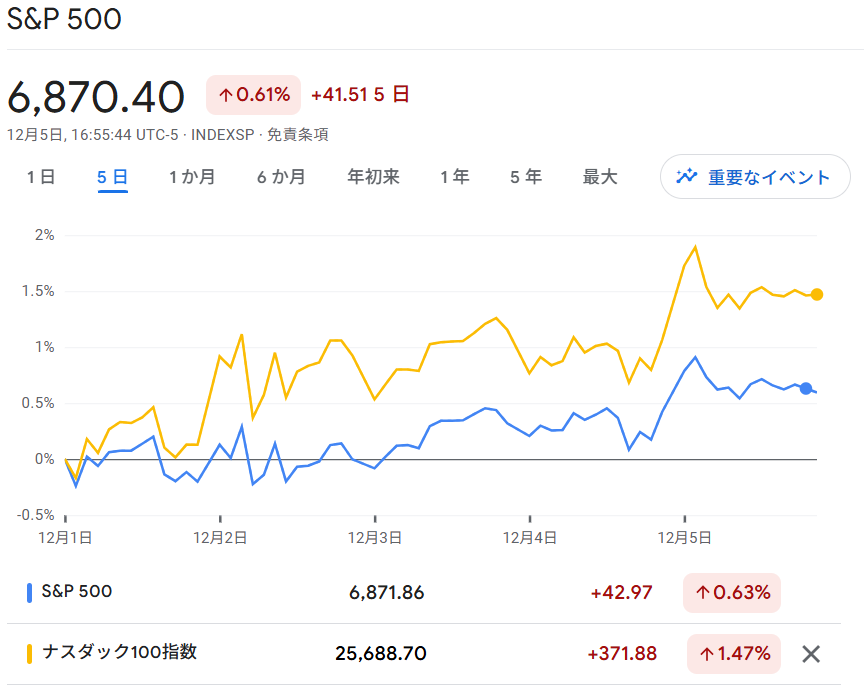Select the 年初来 range tab
The height and width of the screenshot is (688, 864).
pyautogui.click(x=373, y=176)
